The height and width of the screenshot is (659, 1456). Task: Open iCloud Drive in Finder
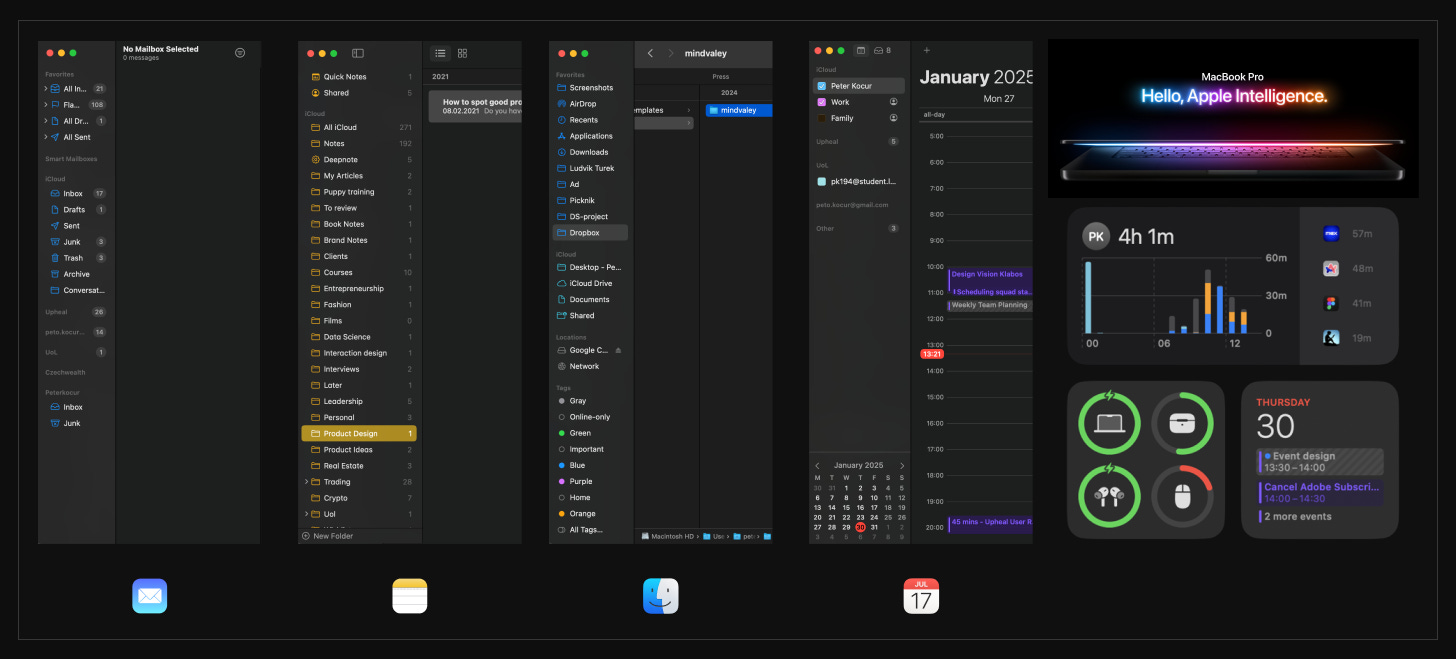click(x=590, y=283)
